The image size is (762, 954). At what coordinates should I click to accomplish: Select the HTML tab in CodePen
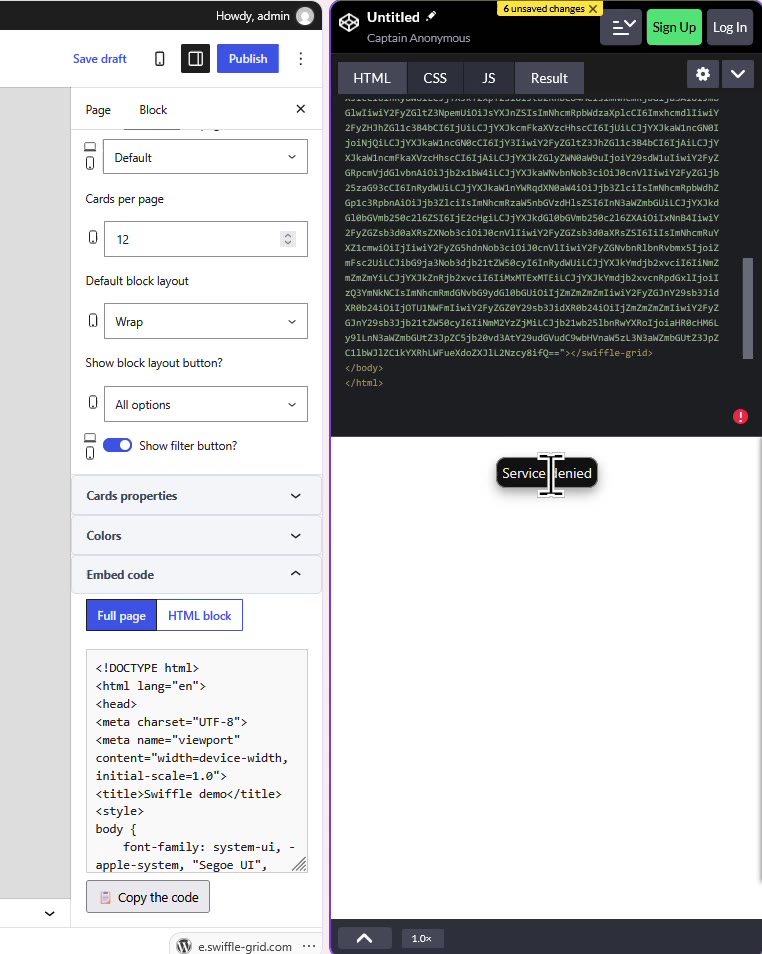point(372,78)
